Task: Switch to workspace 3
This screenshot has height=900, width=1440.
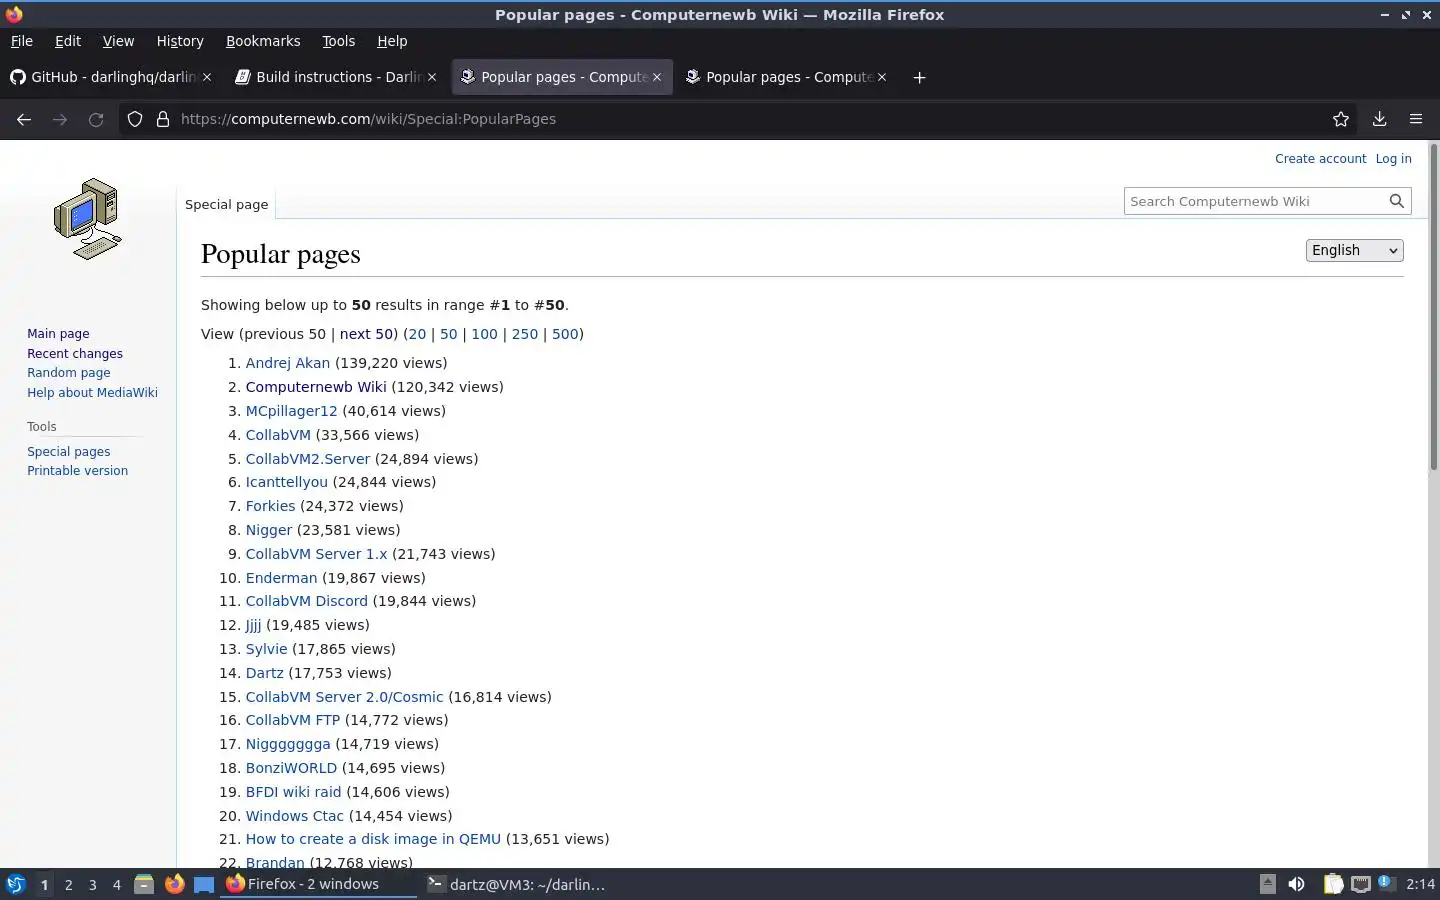Action: coord(92,885)
